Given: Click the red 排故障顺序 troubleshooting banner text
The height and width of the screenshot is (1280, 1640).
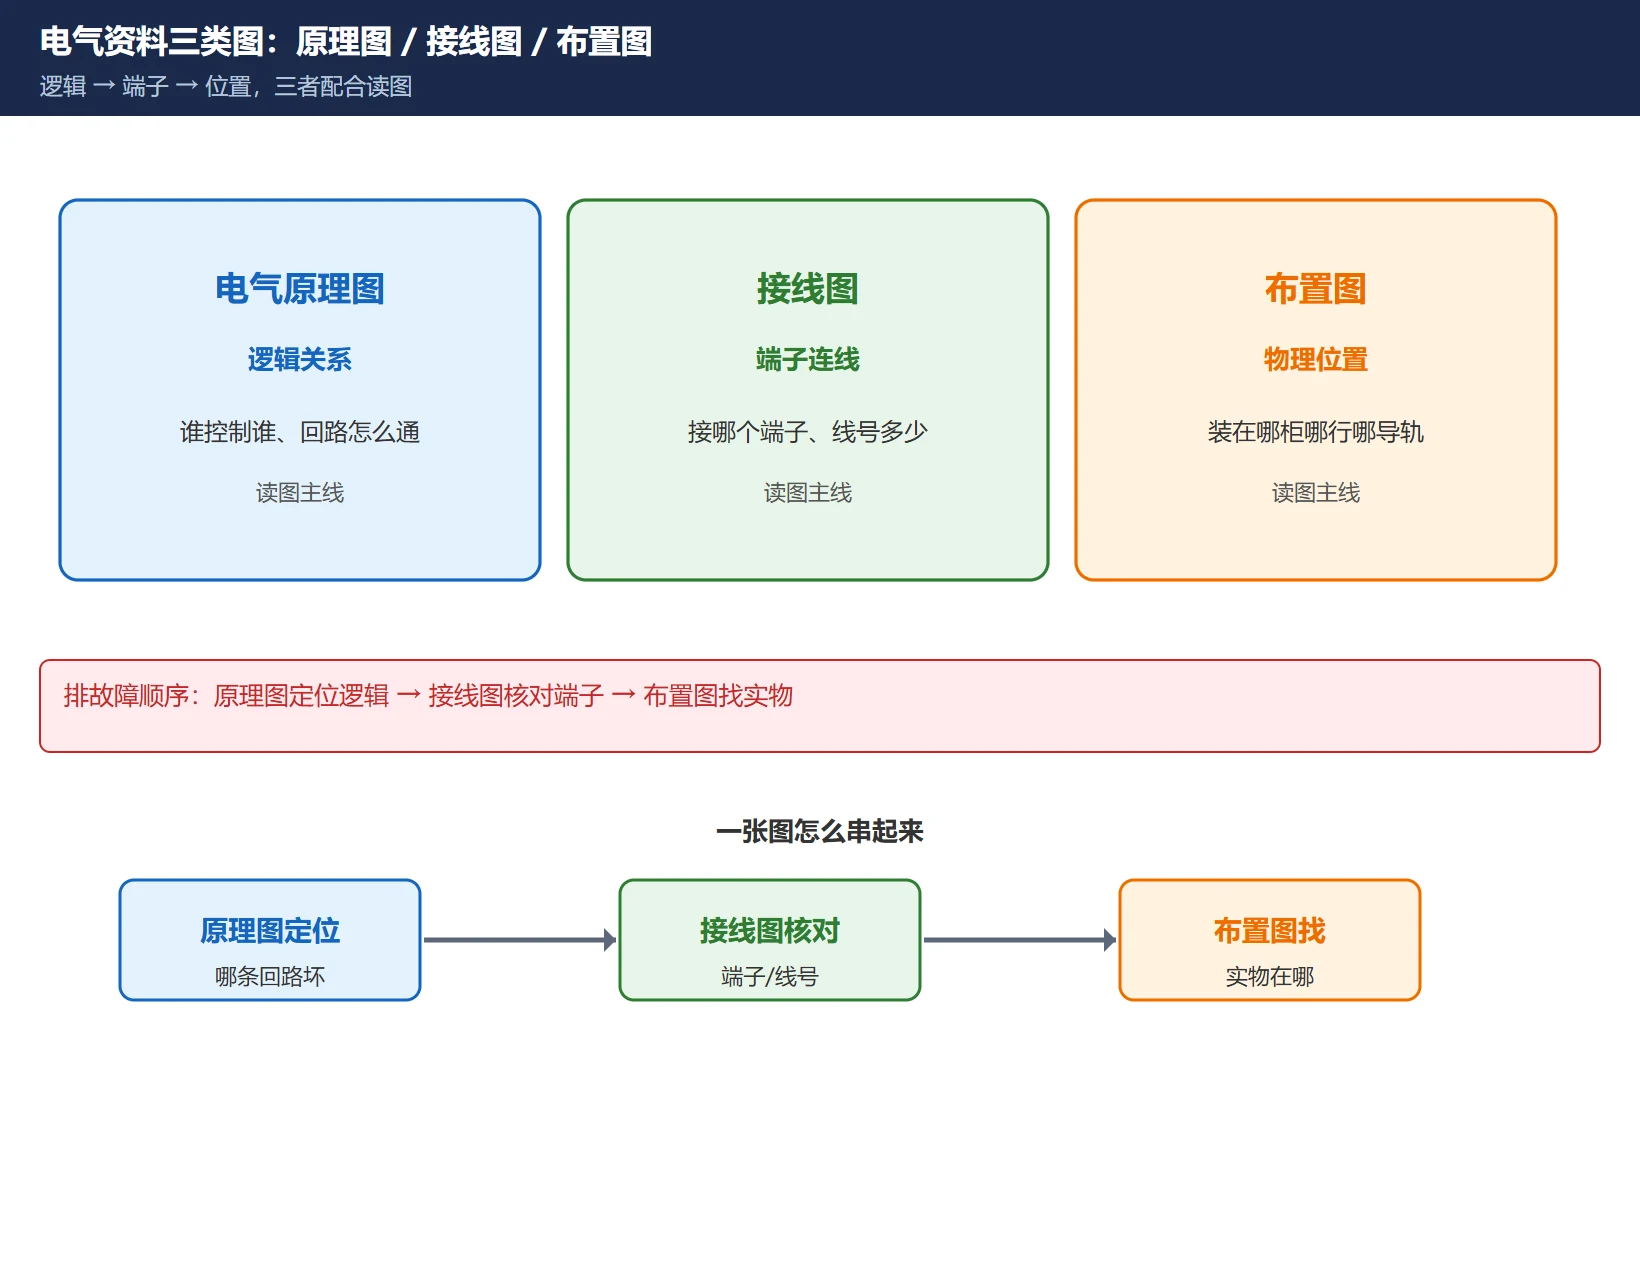Looking at the screenshot, I should [428, 696].
